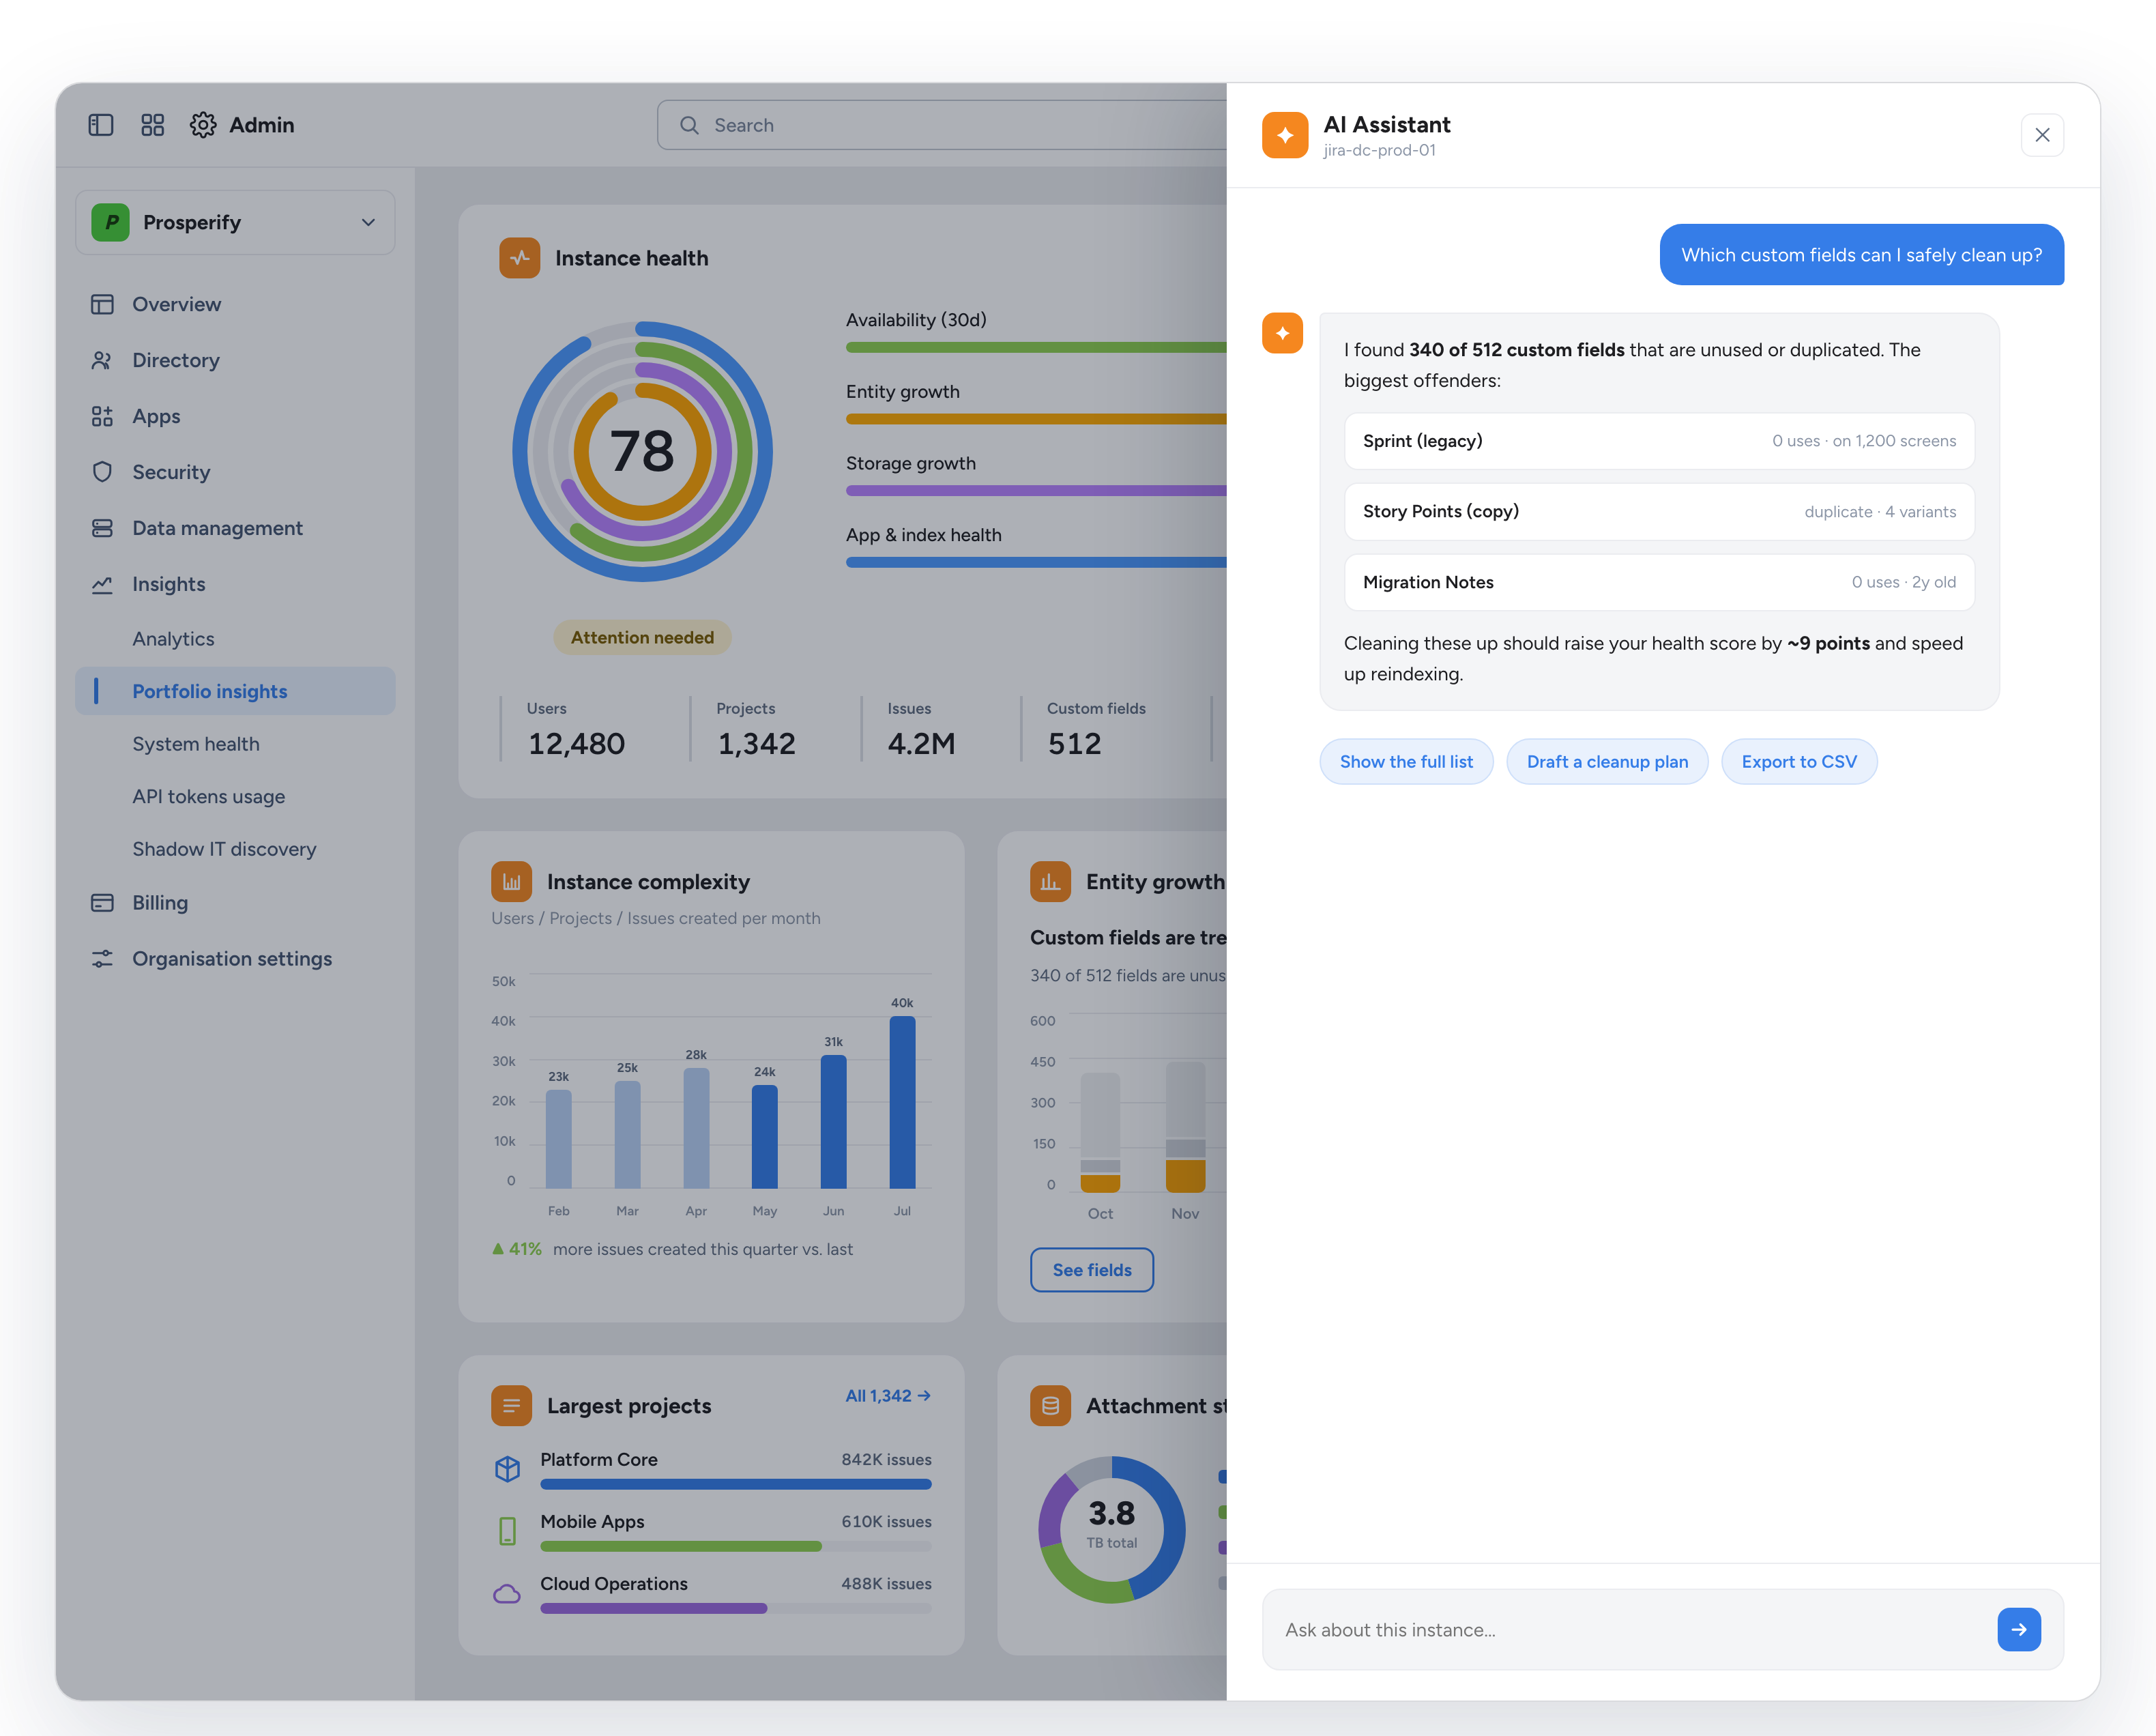
Task: Open the app grid switcher icon
Action: [x=153, y=125]
